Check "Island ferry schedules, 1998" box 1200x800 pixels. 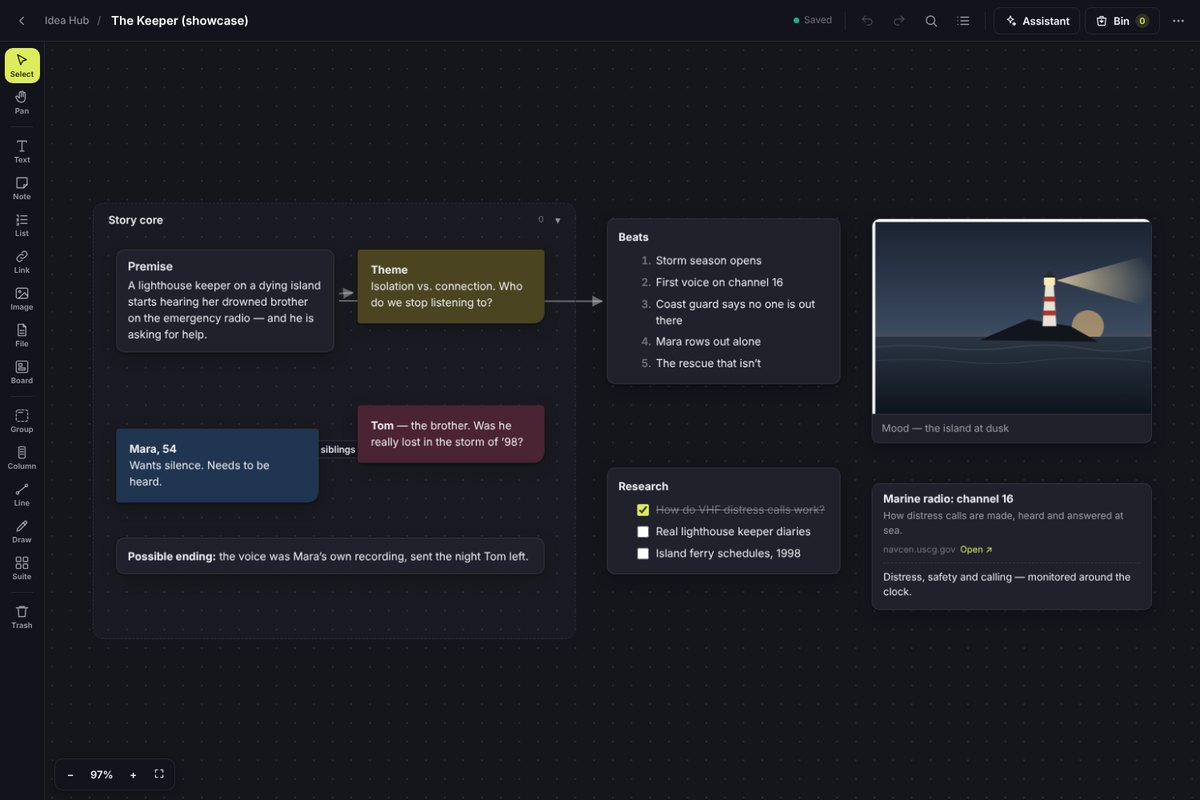(643, 554)
